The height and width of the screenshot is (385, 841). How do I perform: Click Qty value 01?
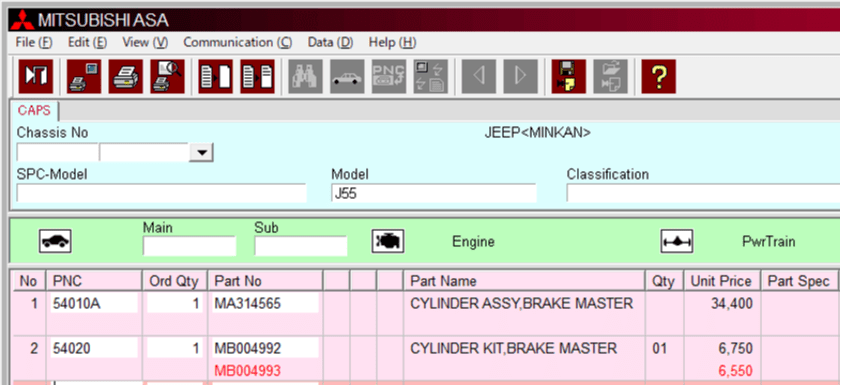click(660, 349)
